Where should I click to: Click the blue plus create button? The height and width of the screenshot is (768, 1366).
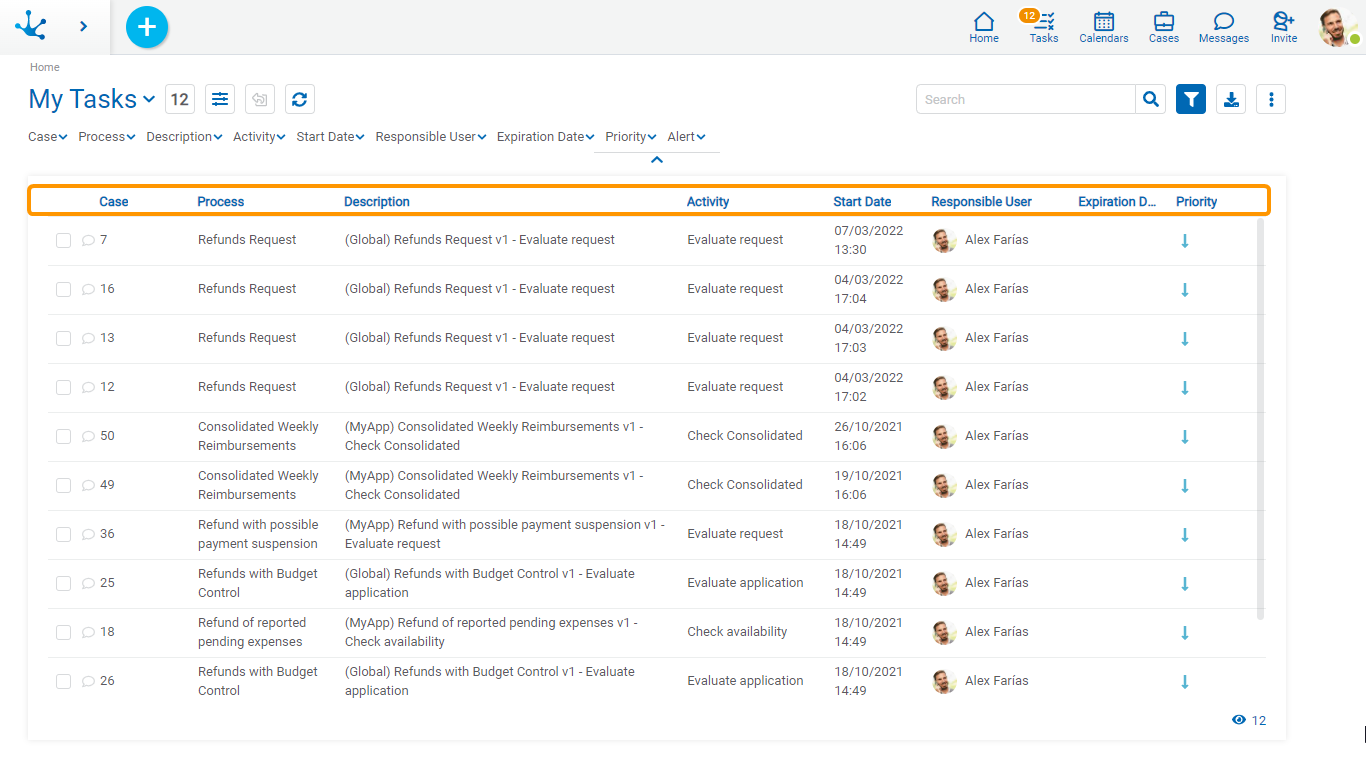147,27
